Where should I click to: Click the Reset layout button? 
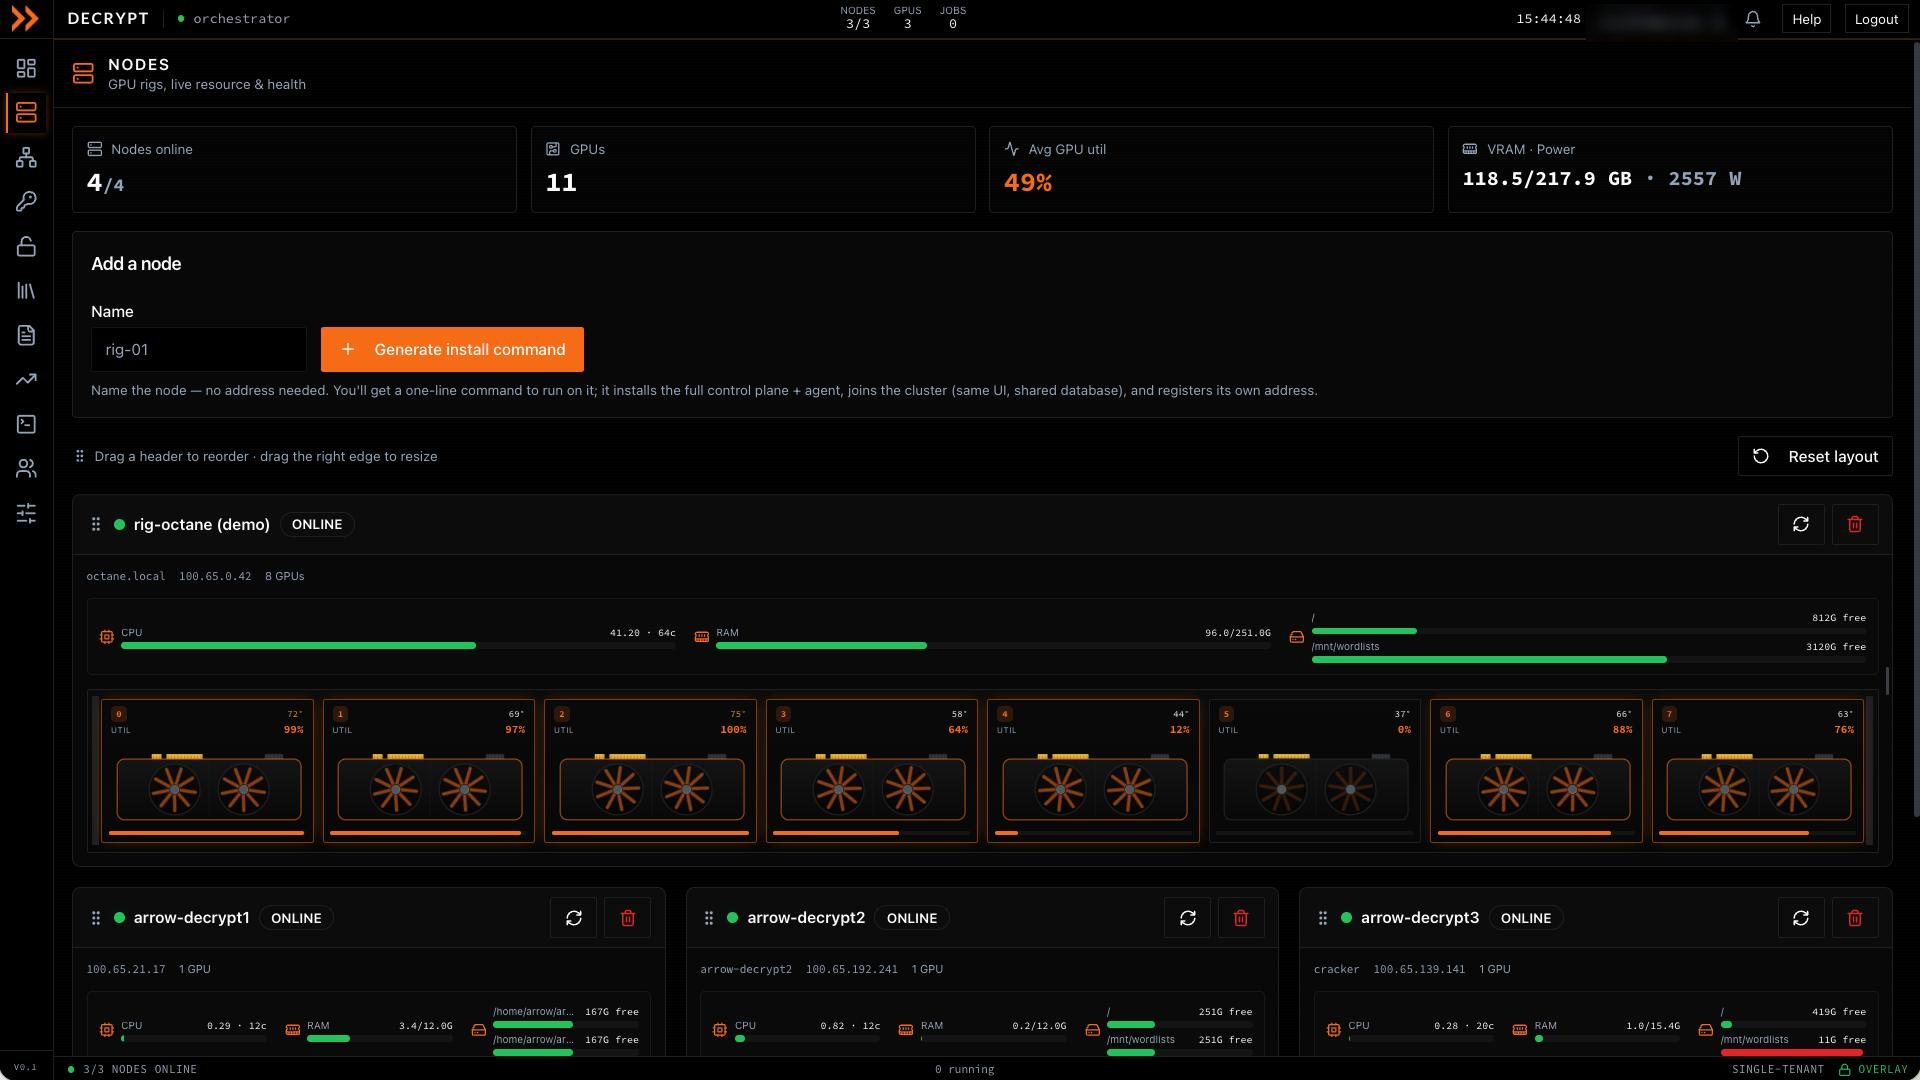tap(1815, 456)
